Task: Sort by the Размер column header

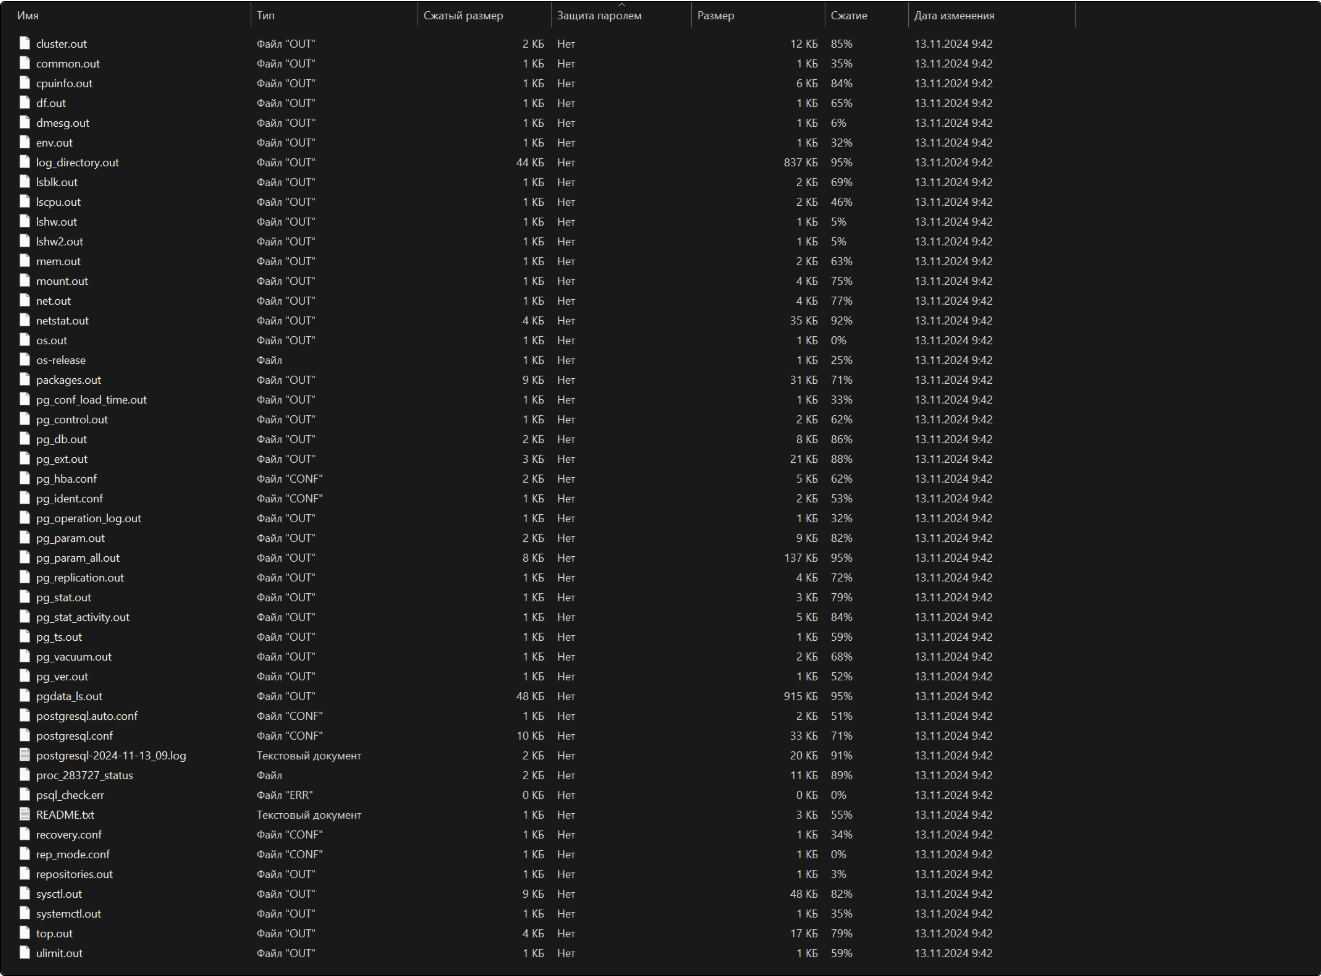Action: [x=716, y=15]
